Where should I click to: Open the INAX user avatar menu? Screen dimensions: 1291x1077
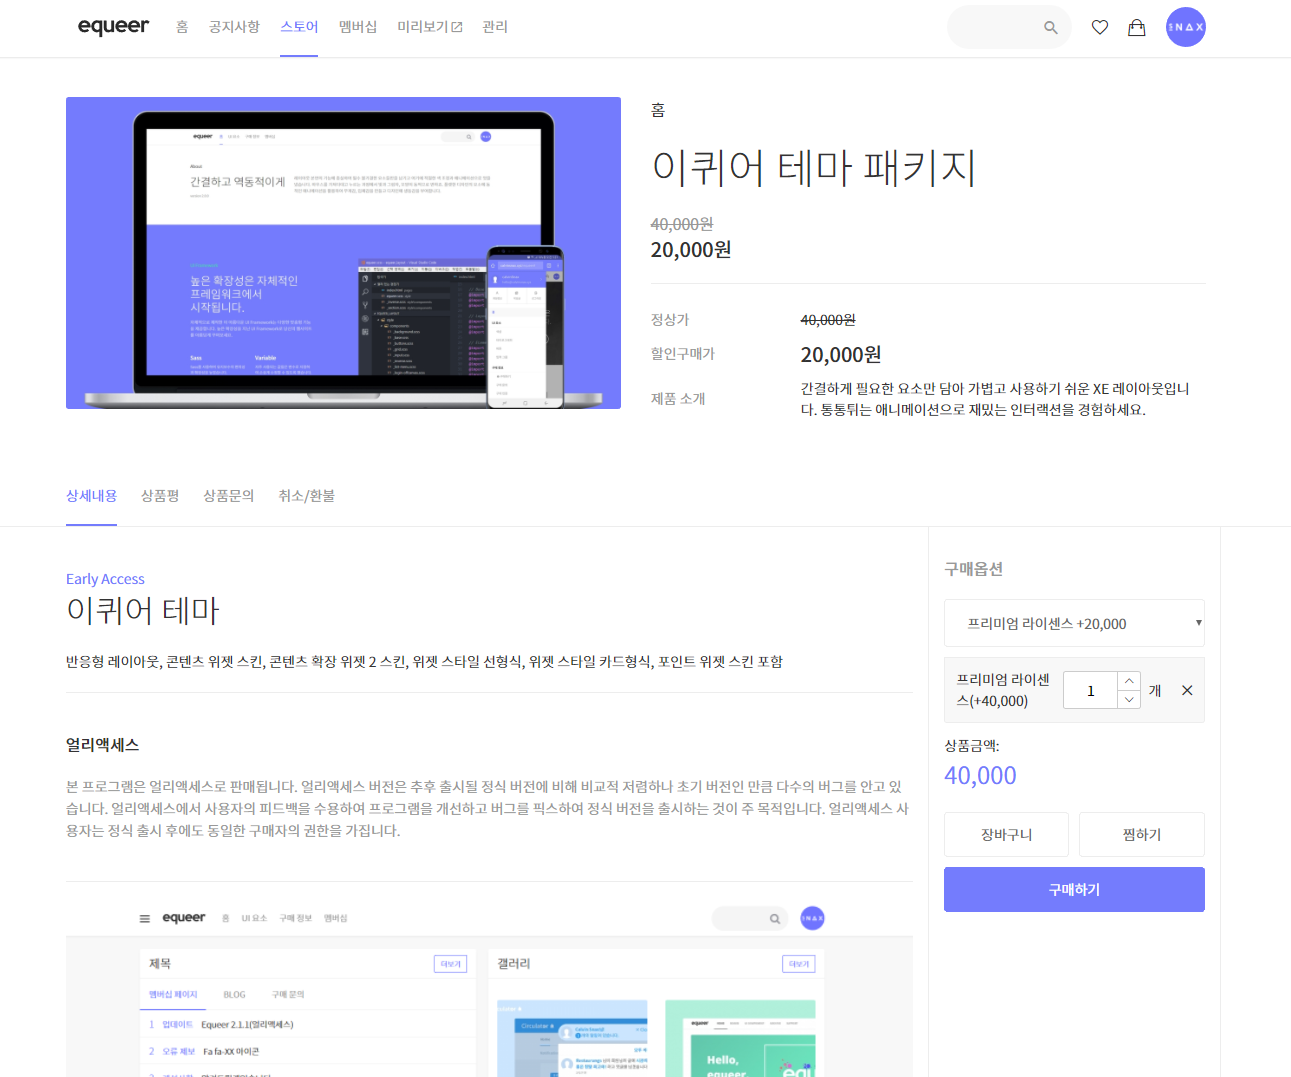[1186, 27]
